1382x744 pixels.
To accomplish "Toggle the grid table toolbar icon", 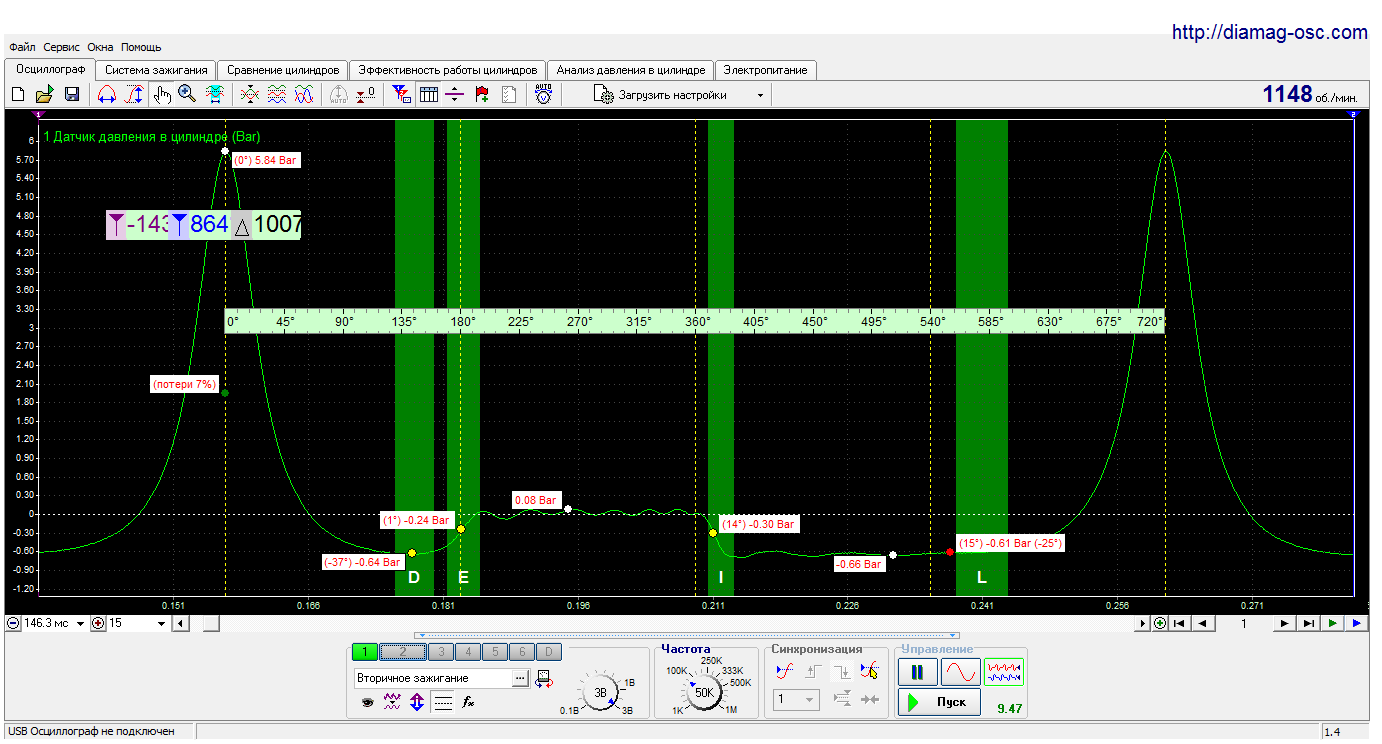I will click(x=429, y=94).
